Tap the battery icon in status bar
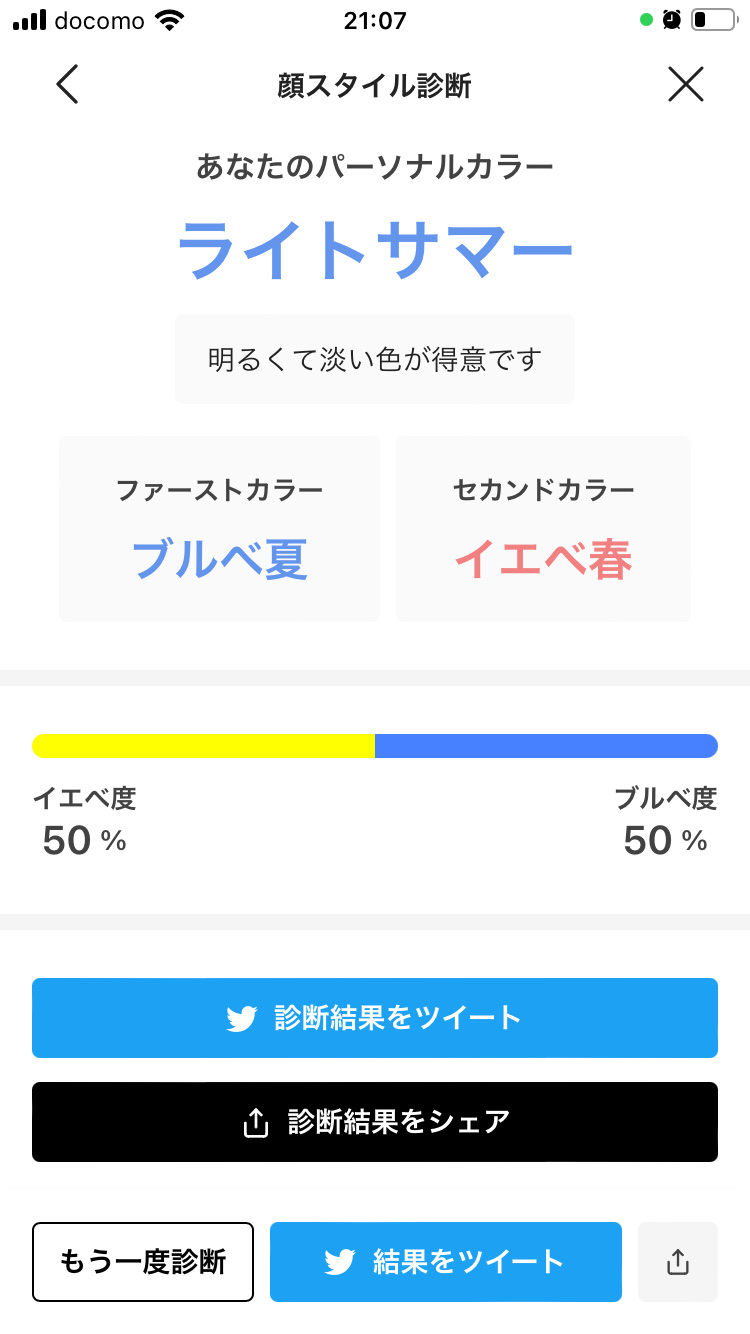750x1334 pixels. 712,20
